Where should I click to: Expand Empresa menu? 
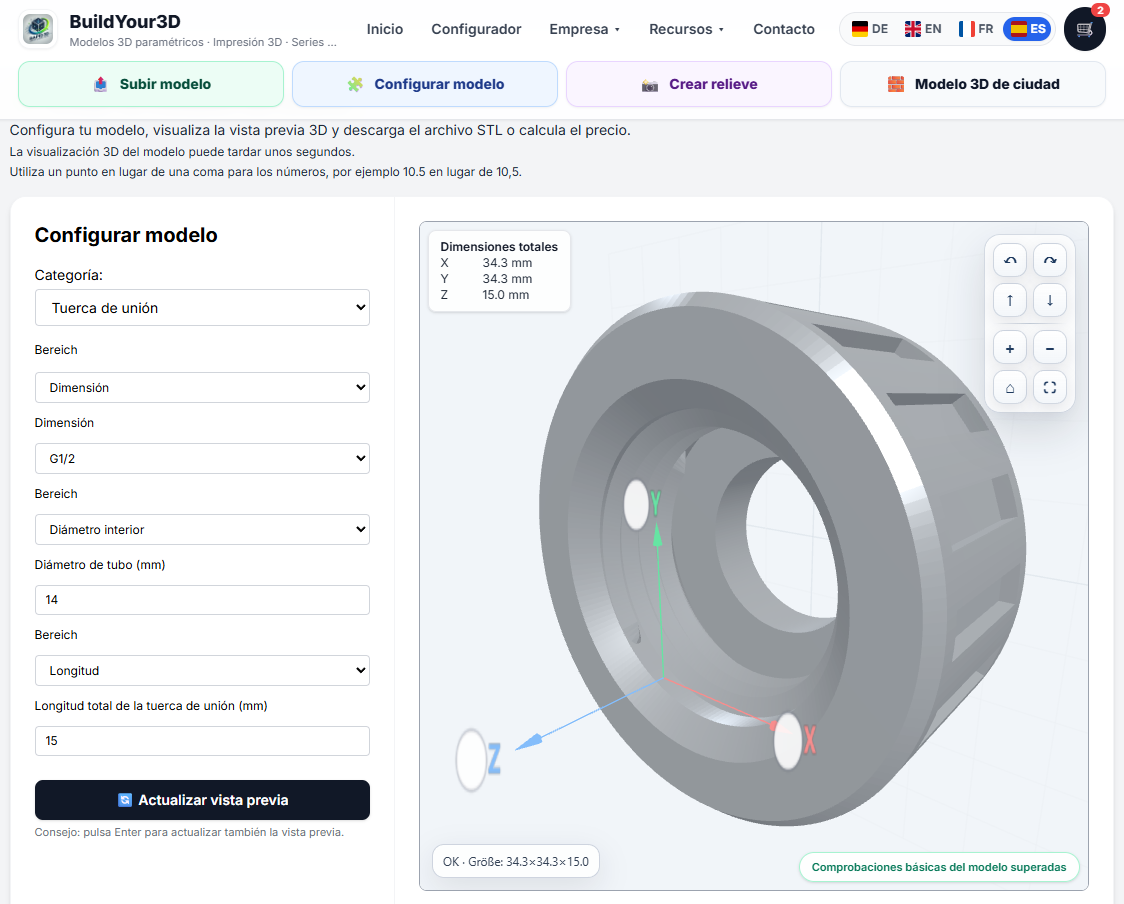(584, 29)
